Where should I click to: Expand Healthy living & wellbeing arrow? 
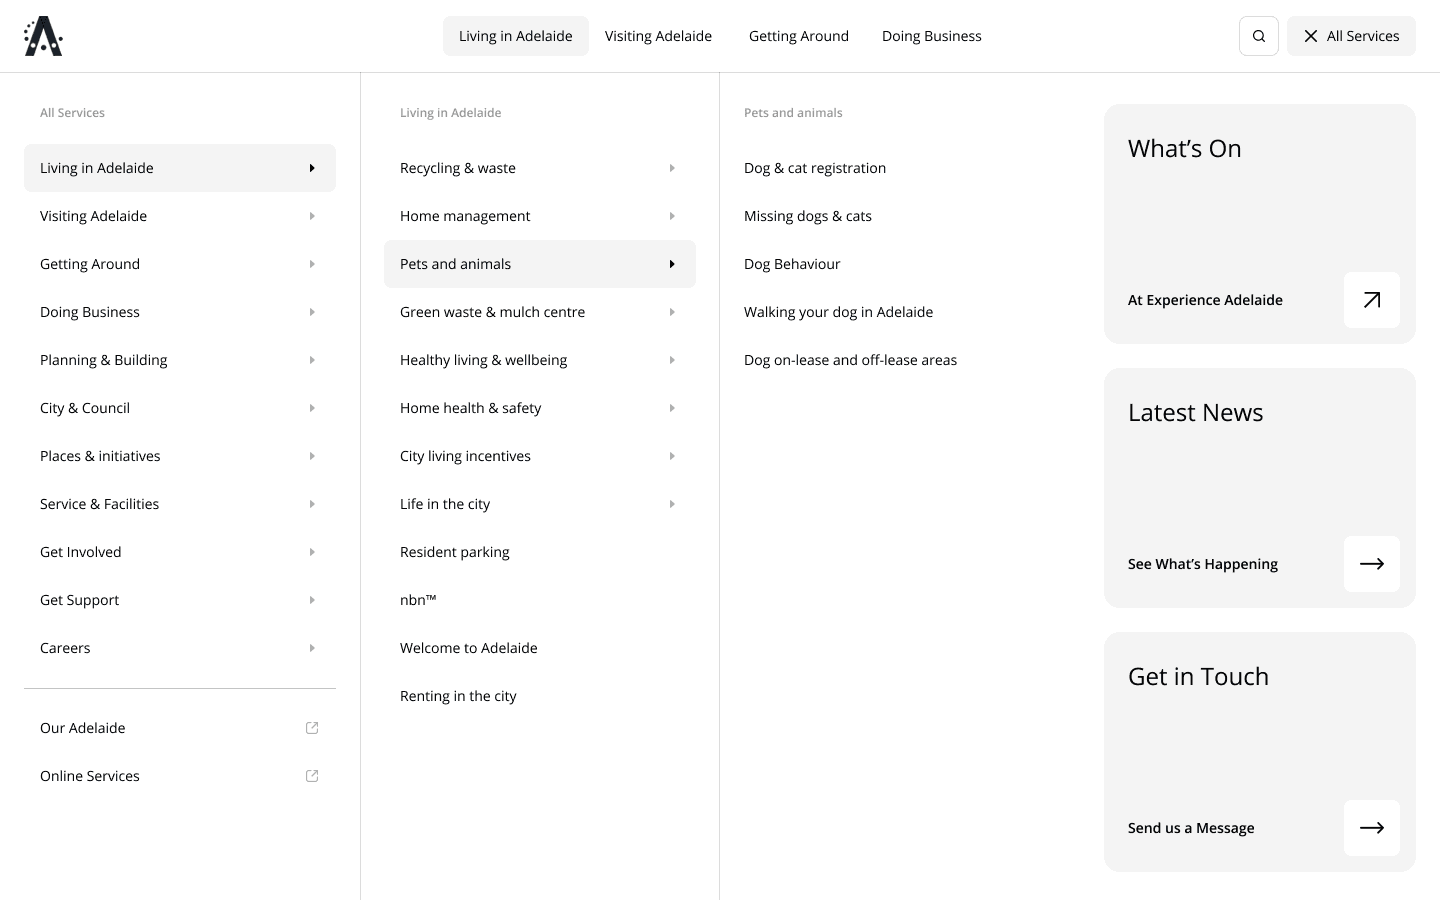[x=672, y=360]
